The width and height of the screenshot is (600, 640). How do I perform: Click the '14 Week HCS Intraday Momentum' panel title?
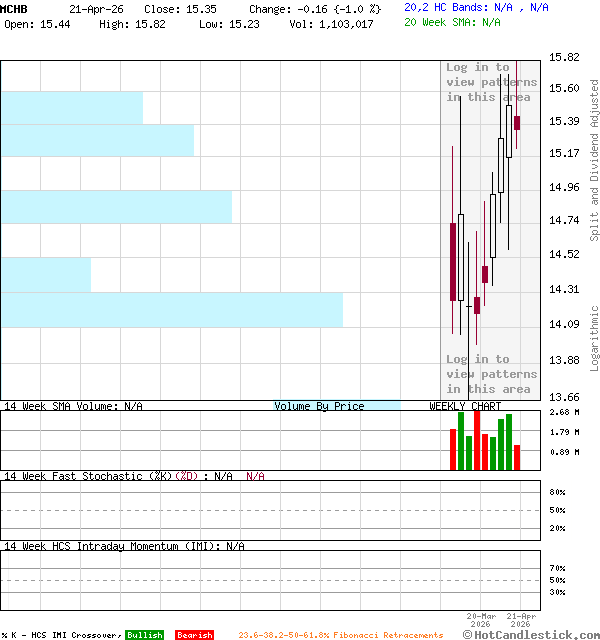(x=110, y=546)
